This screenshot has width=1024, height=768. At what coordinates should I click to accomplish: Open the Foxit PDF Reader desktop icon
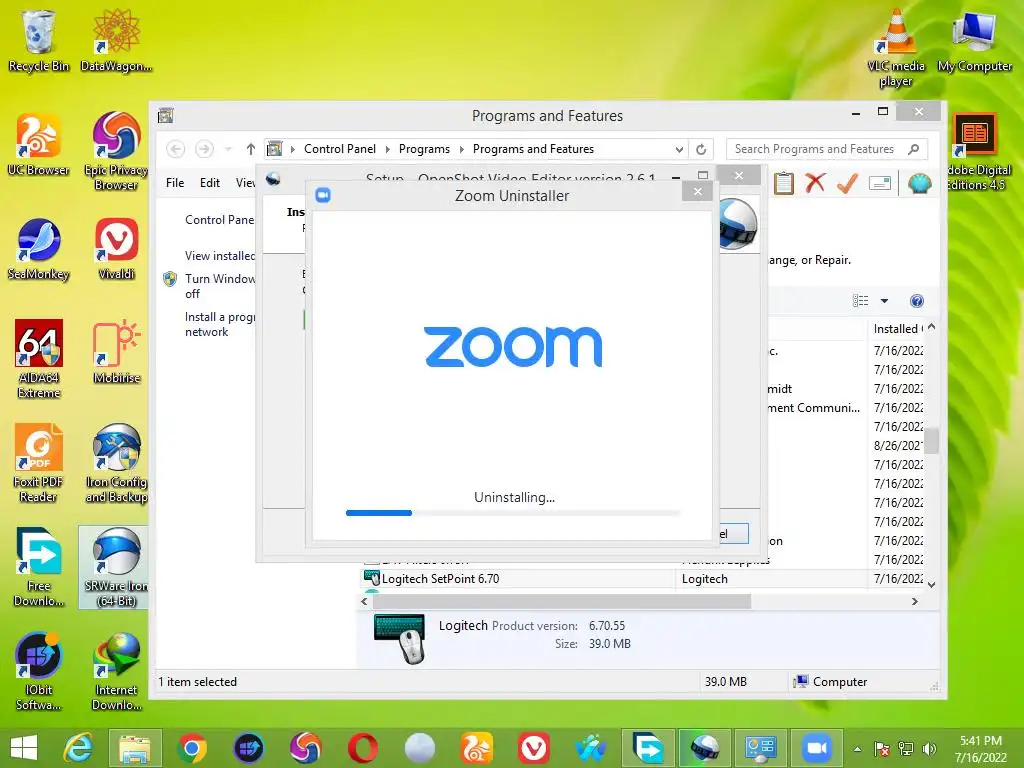(x=38, y=464)
